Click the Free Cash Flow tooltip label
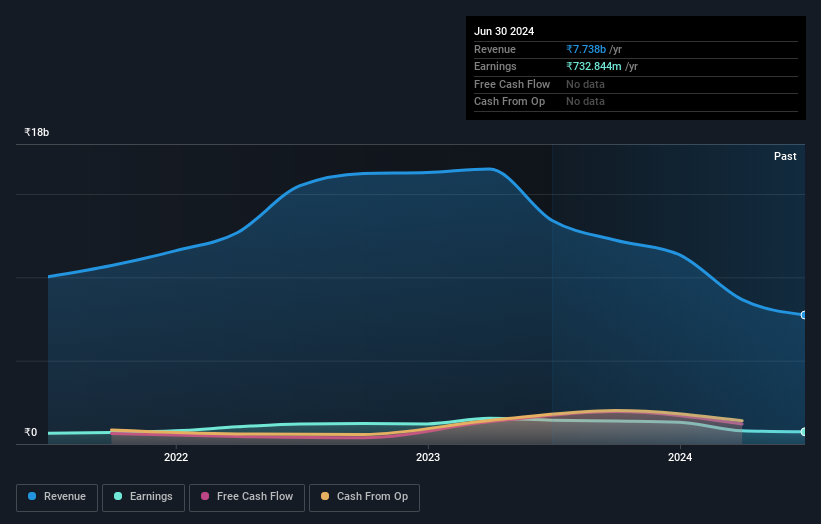This screenshot has height=524, width=821. pos(512,84)
